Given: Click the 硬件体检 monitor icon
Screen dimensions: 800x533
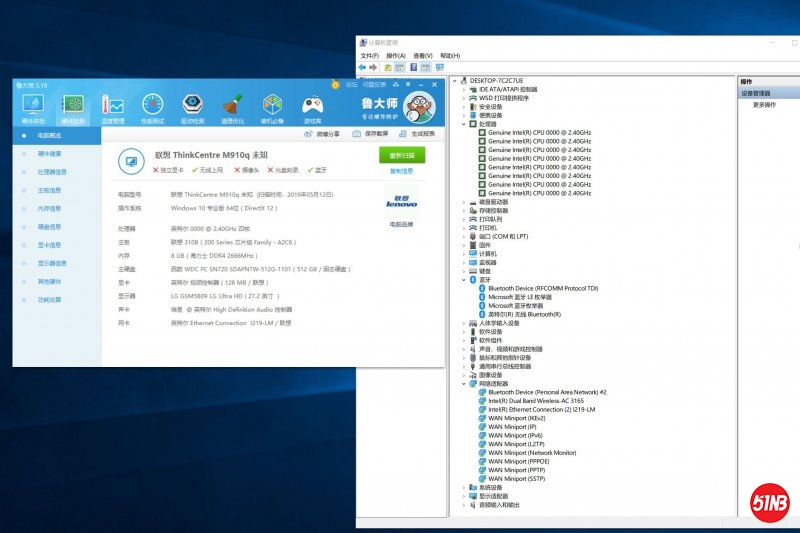Looking at the screenshot, I should click(32, 107).
